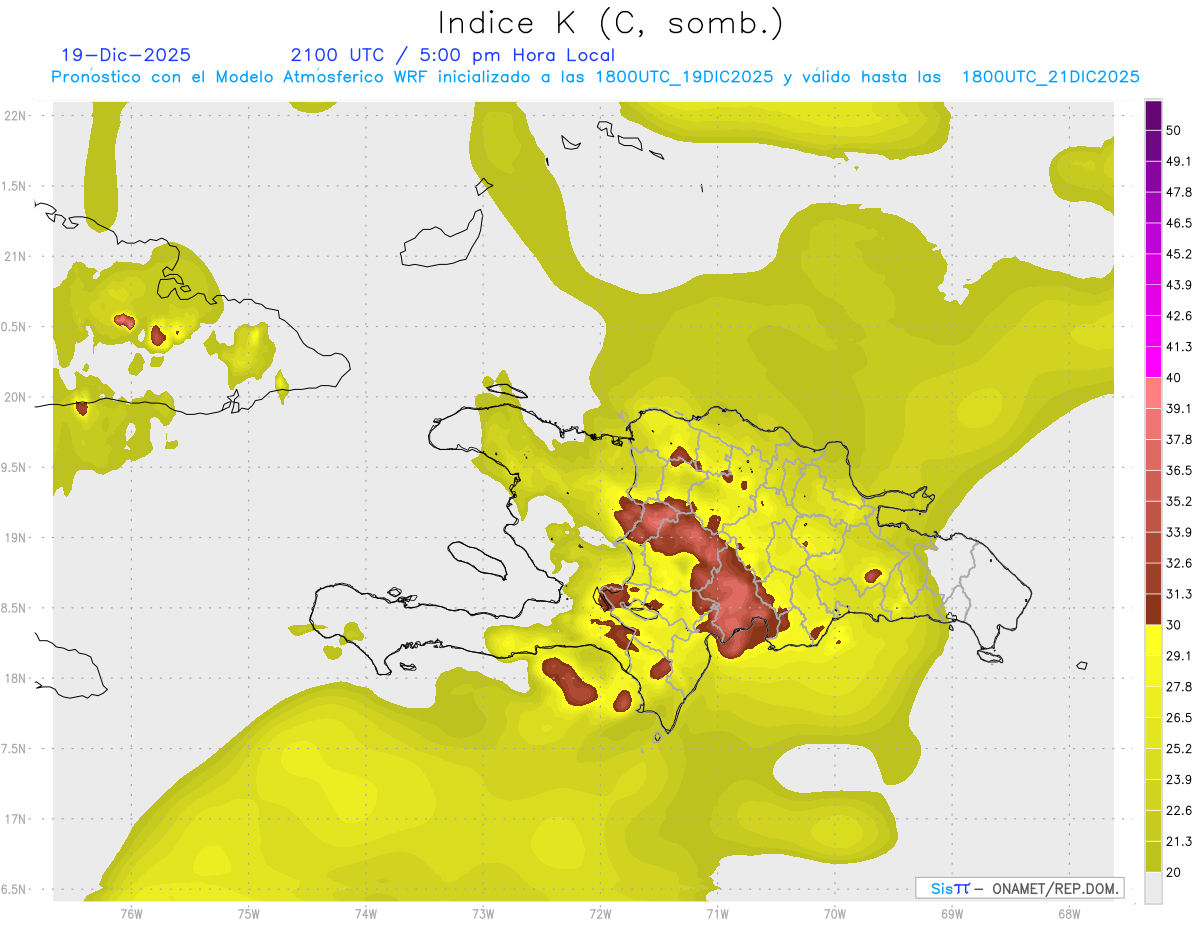
Task: Click the "76W" longitude label
Action: (131, 912)
